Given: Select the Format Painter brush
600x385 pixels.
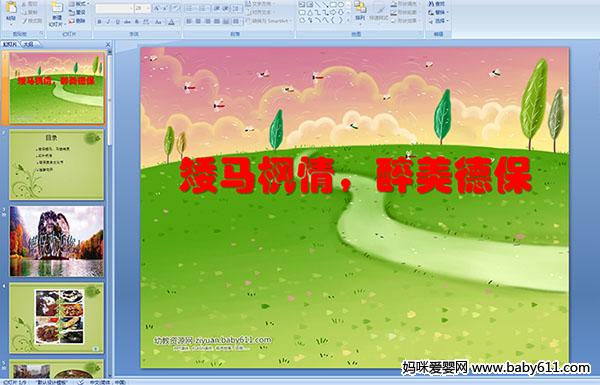Looking at the screenshot, I should [25, 21].
